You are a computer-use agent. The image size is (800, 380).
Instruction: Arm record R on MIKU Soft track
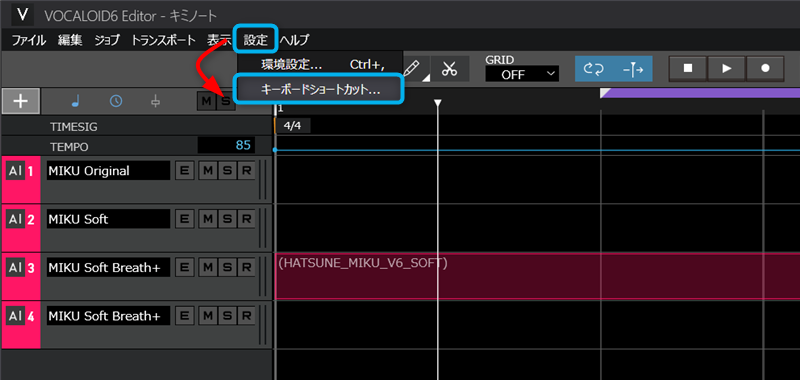246,219
